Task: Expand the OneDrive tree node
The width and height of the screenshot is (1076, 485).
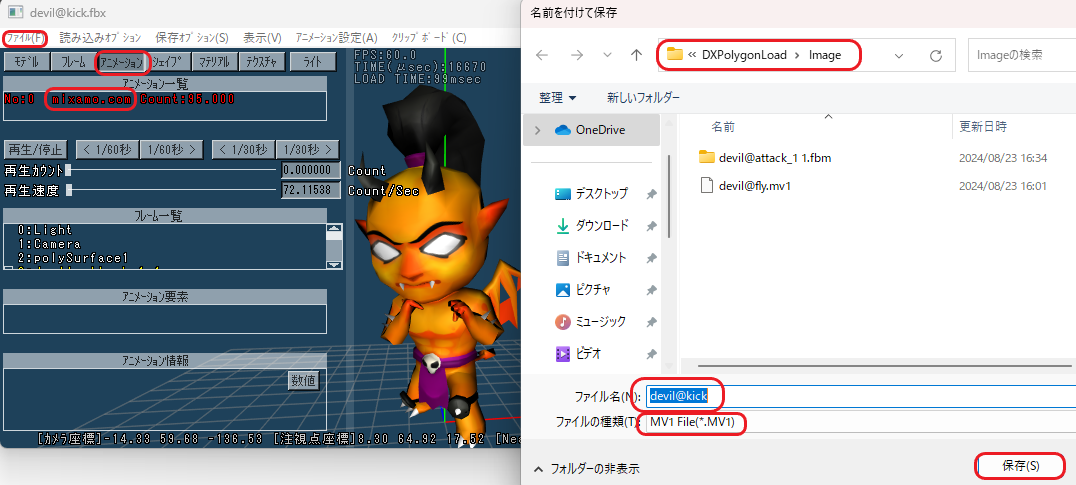Action: coord(537,130)
